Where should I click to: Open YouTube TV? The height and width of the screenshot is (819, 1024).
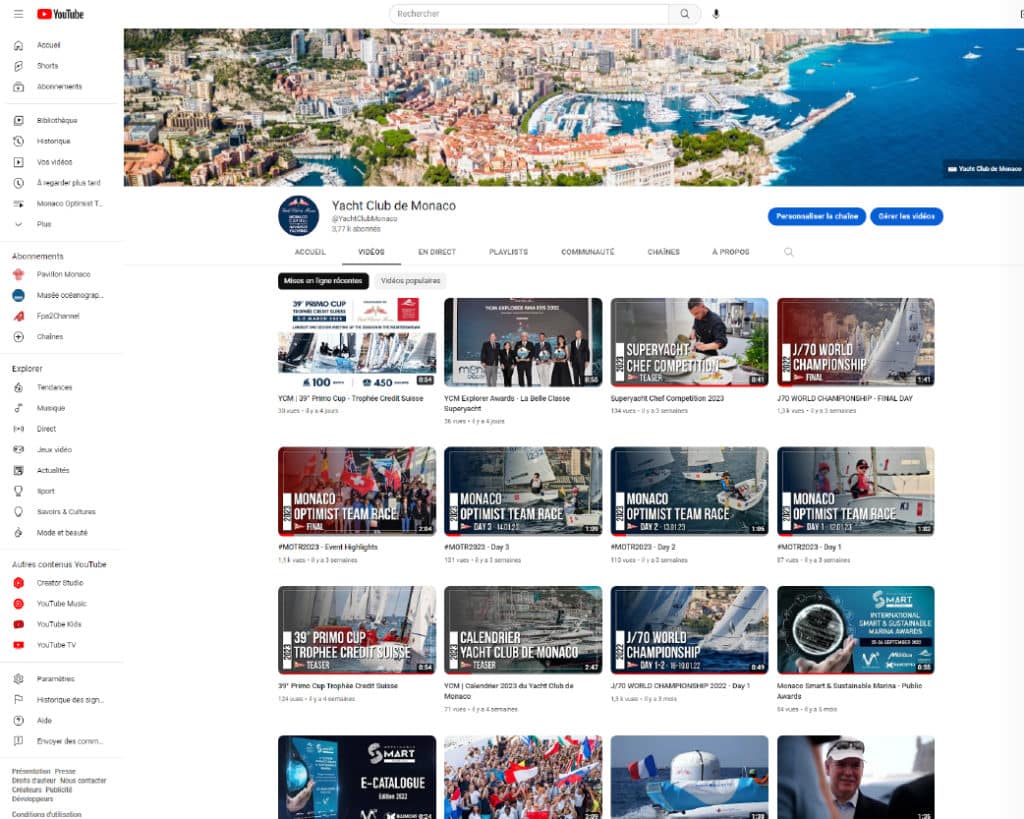[56, 645]
